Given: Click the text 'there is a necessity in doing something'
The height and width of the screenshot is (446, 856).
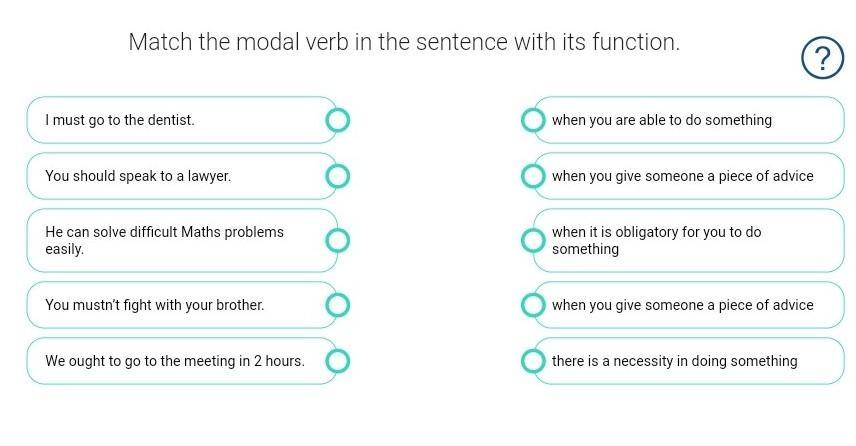Looking at the screenshot, I should point(674,361).
